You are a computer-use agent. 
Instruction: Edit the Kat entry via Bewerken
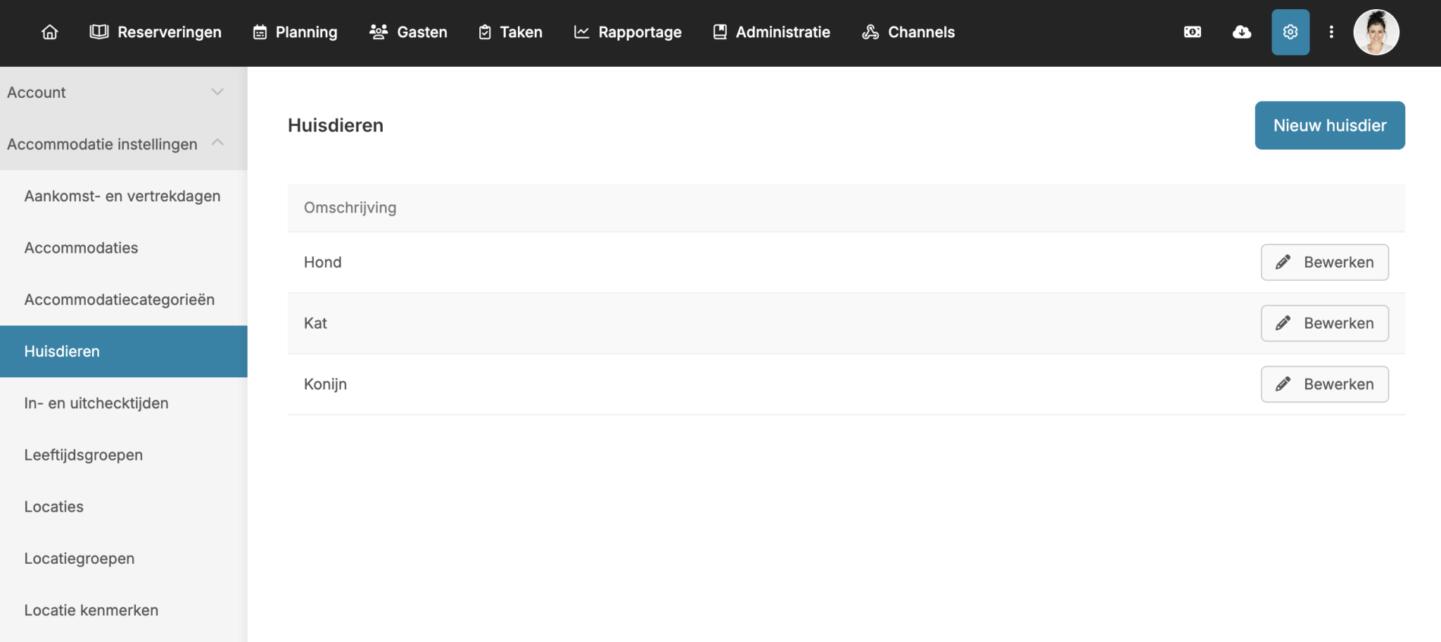(1324, 323)
